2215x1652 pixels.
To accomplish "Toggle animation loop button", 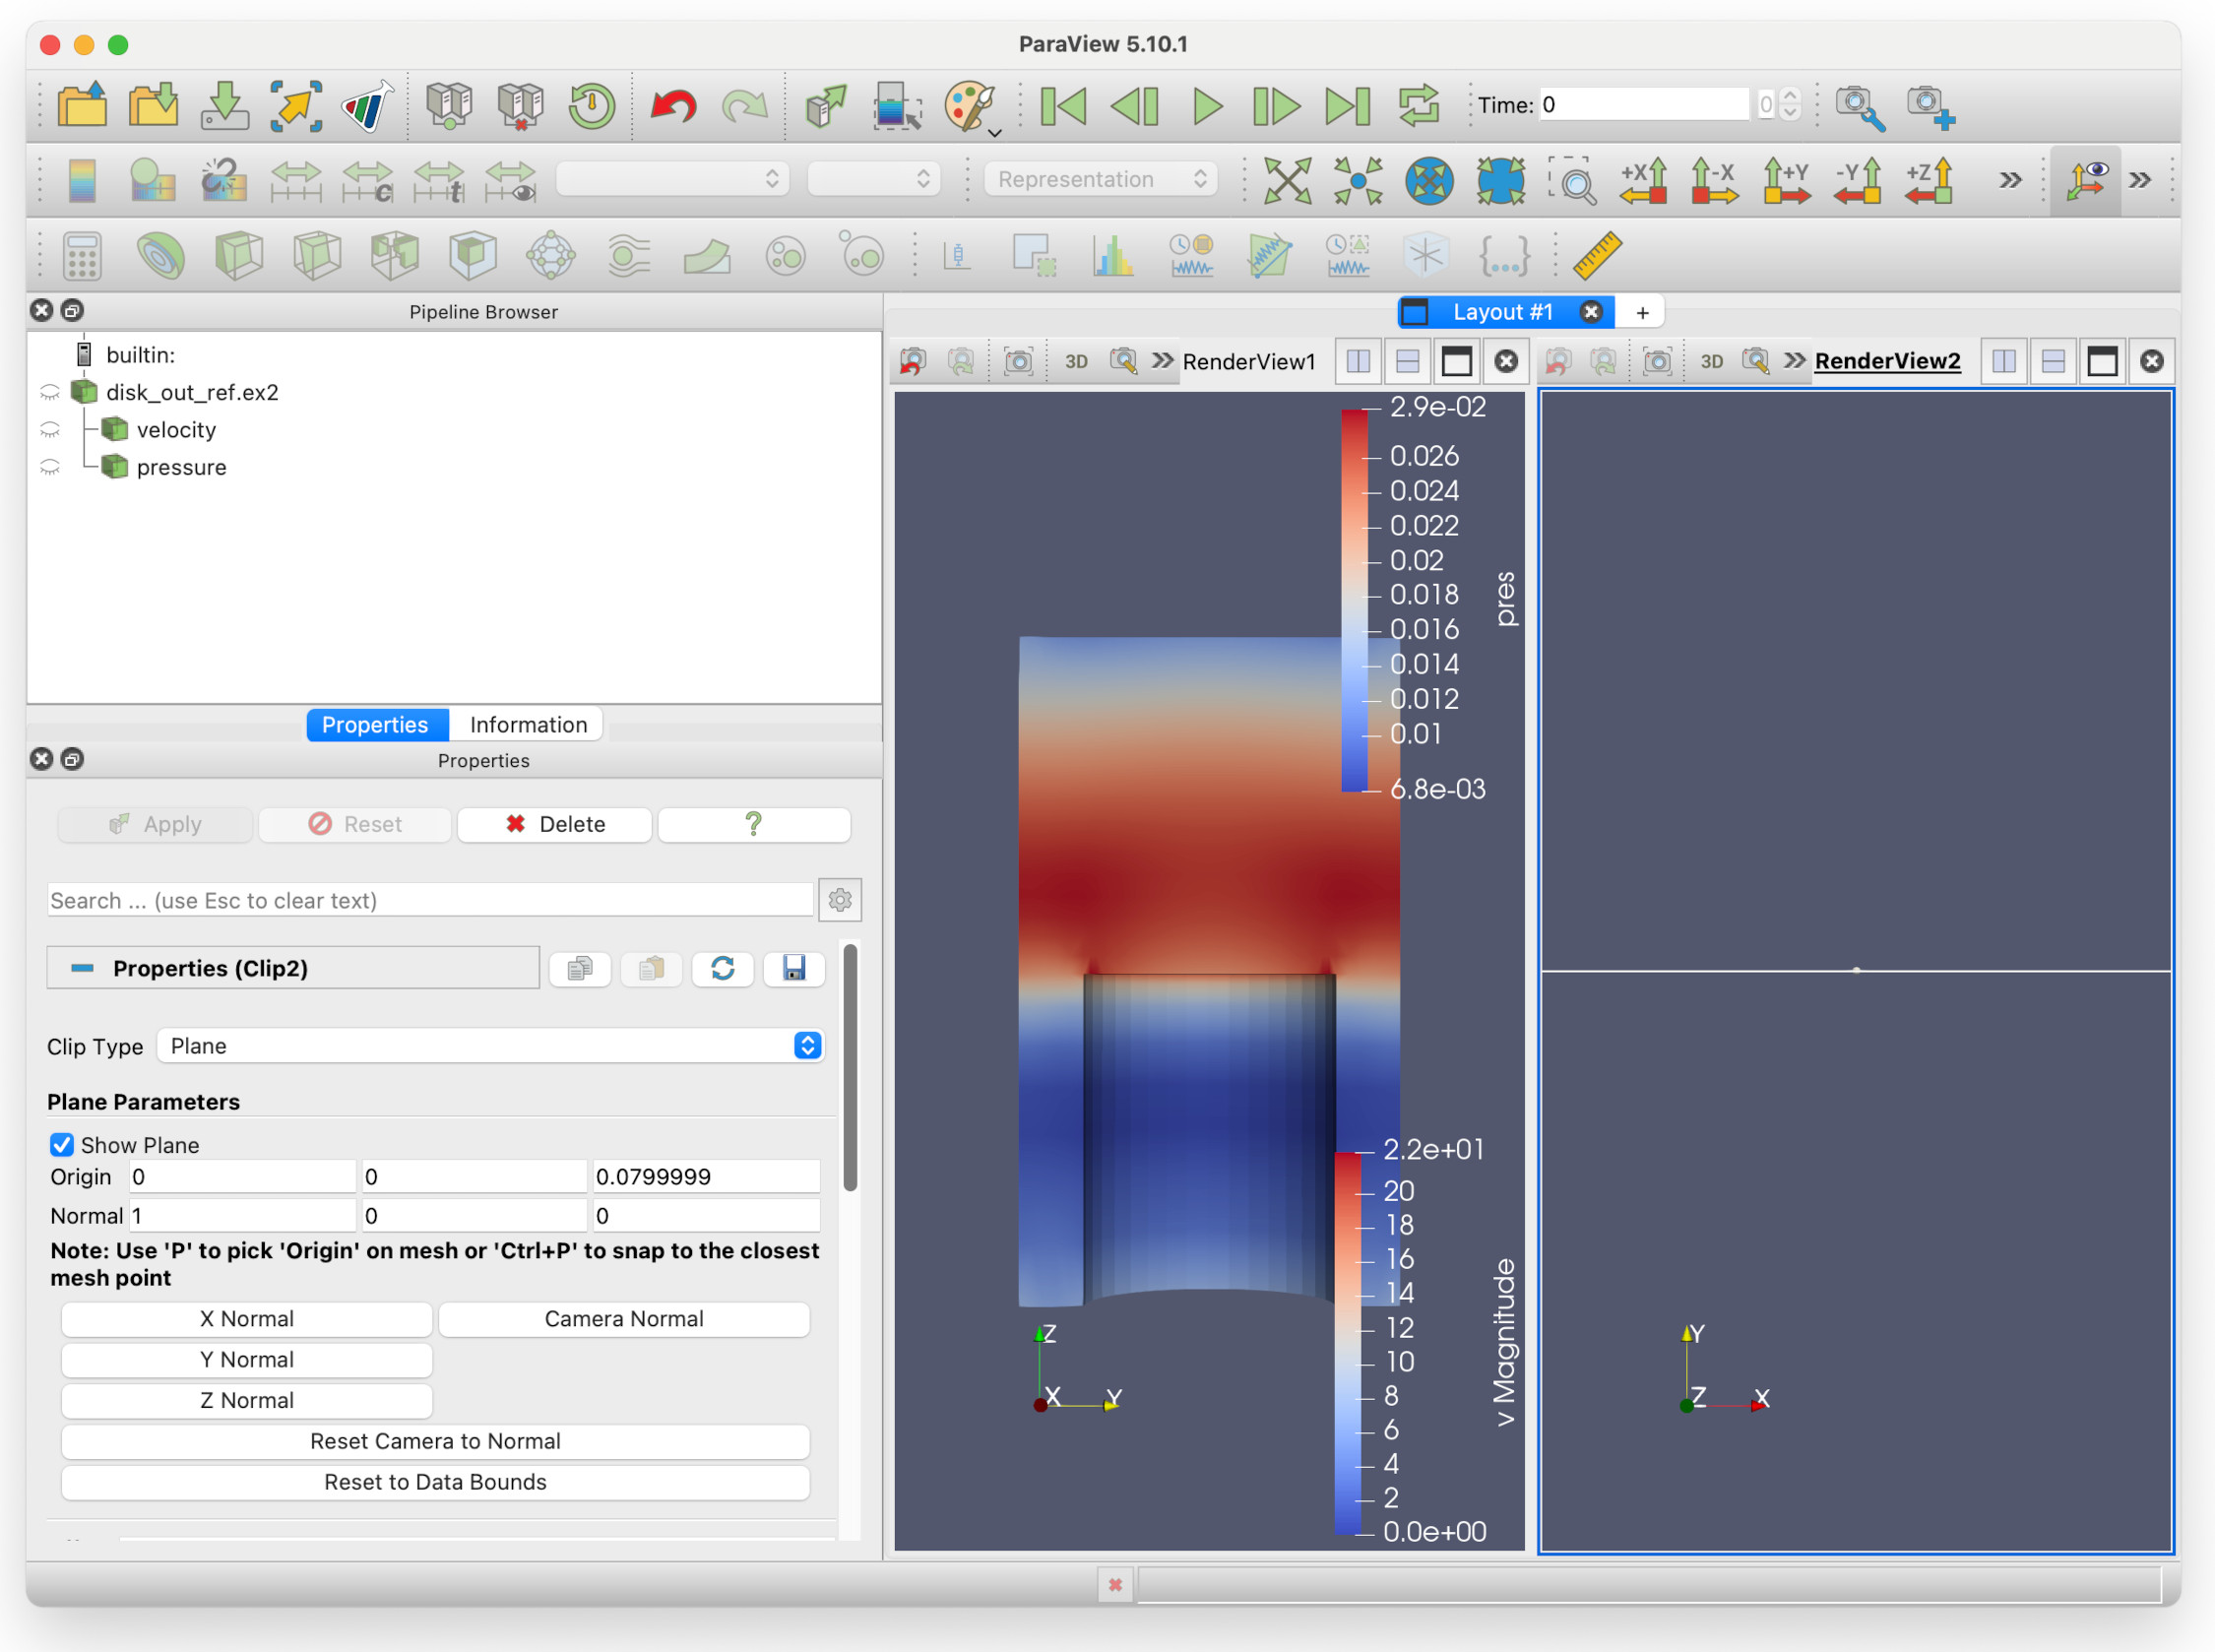I will click(x=1419, y=105).
